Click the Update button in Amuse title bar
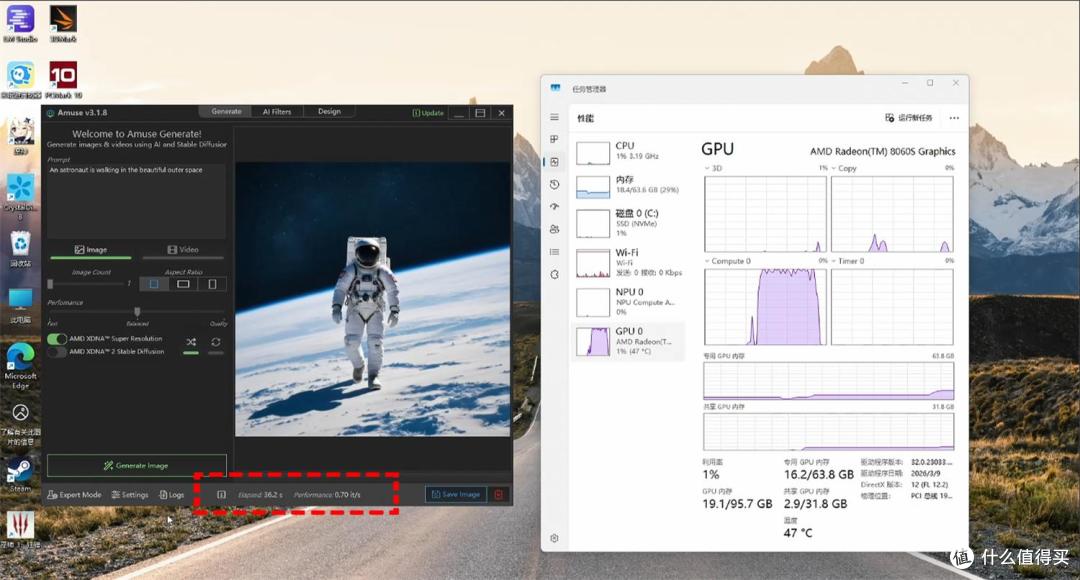 click(428, 112)
